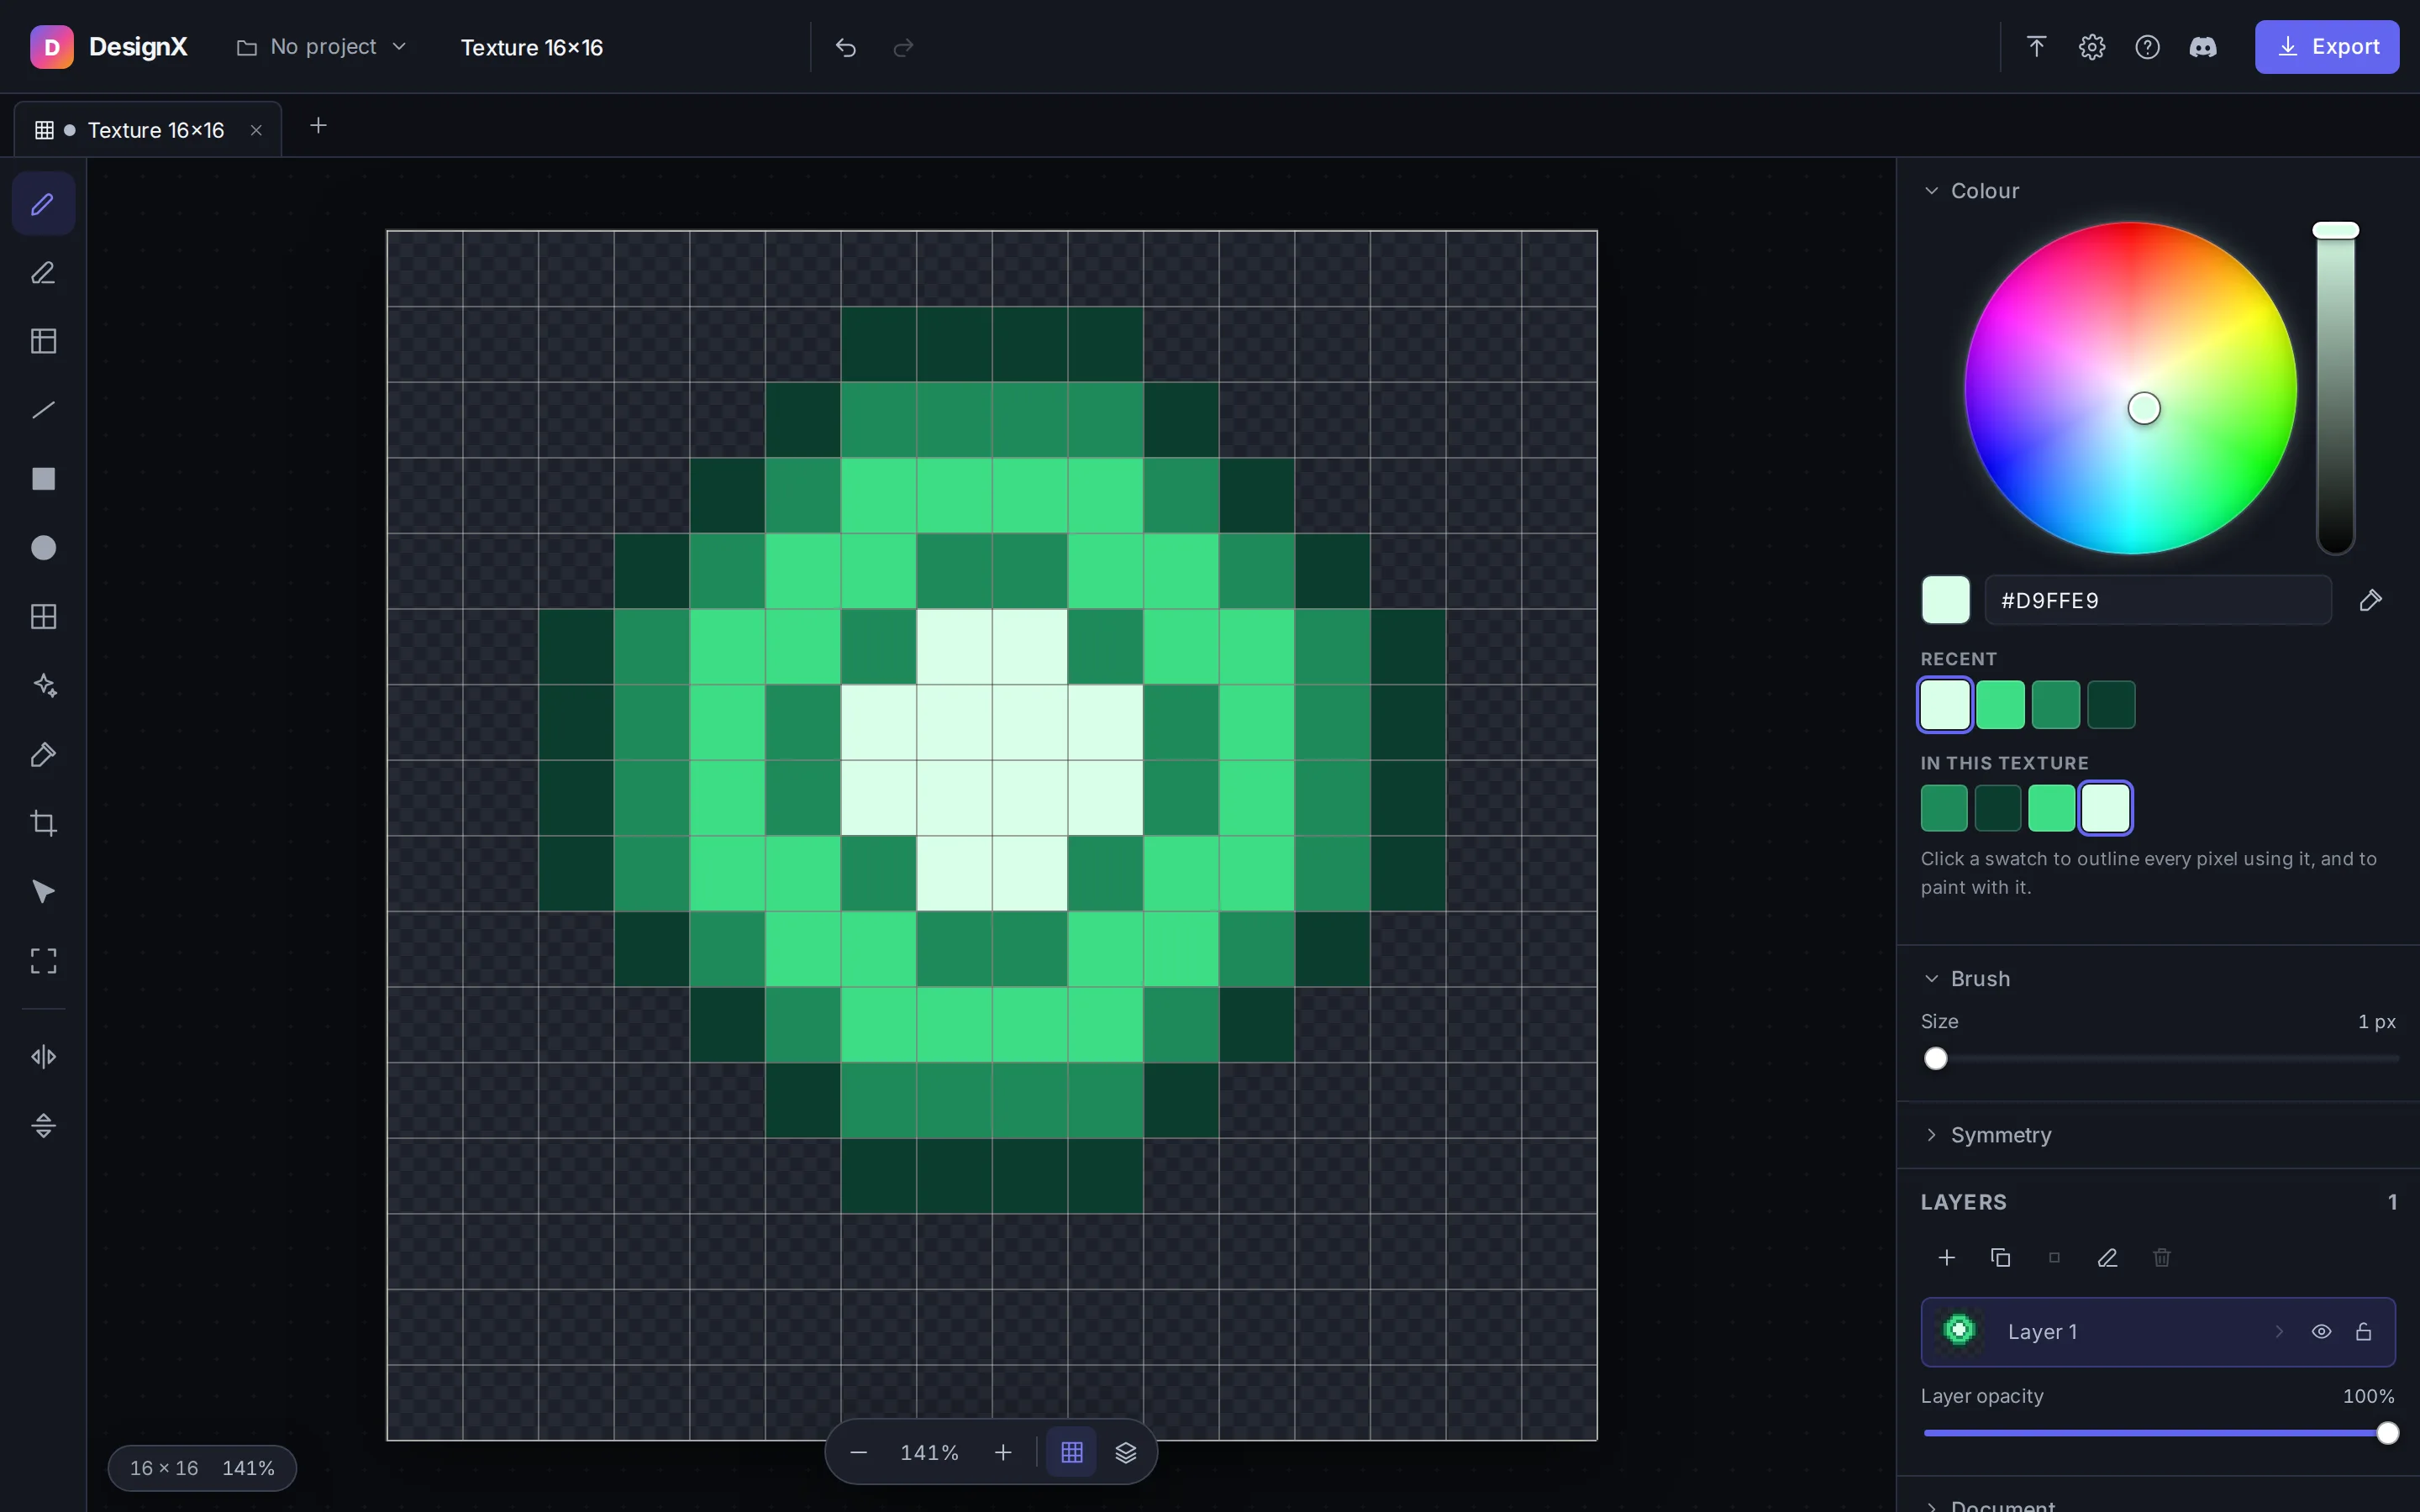This screenshot has height=1512, width=2420.
Task: Open the Discord community link
Action: [2203, 47]
